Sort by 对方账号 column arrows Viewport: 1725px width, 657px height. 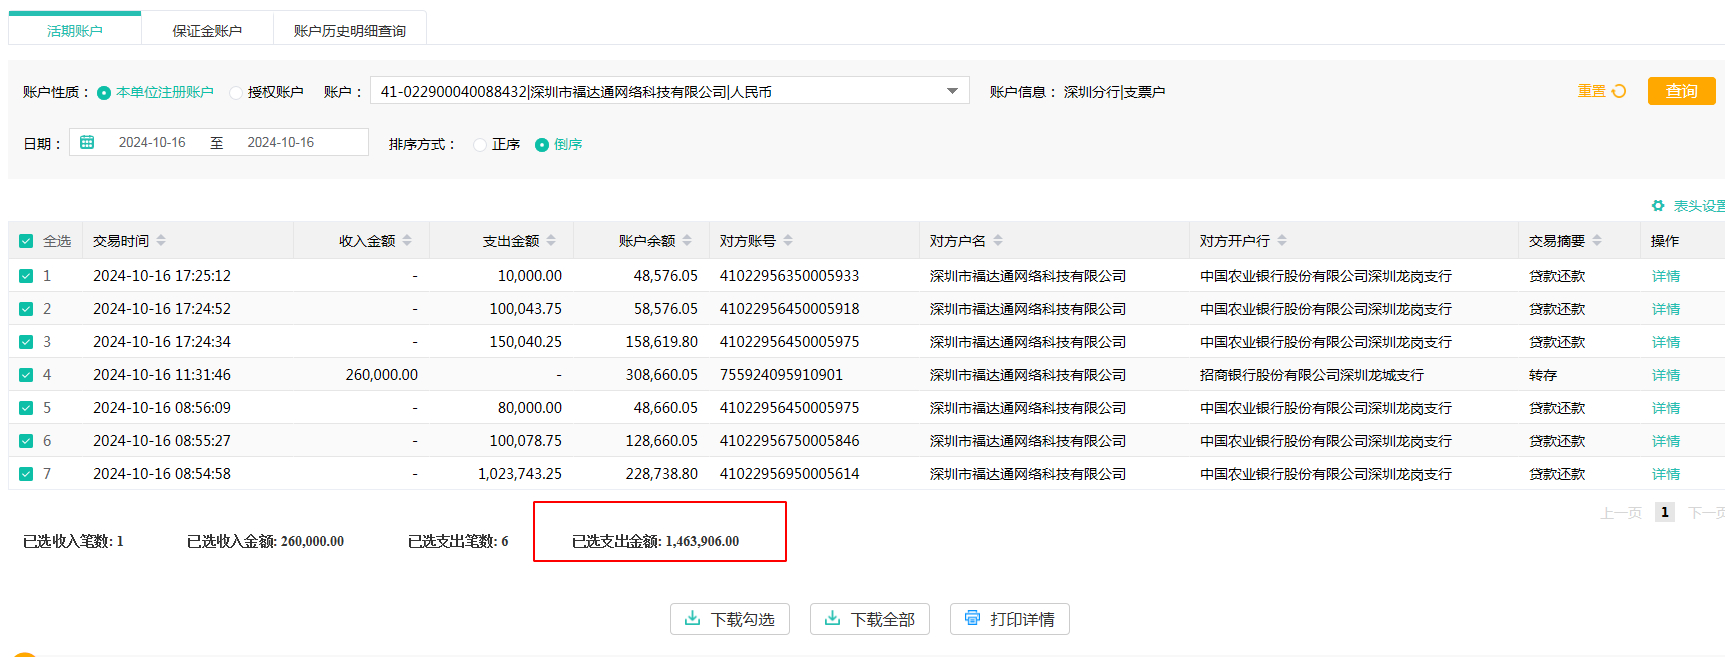click(x=788, y=240)
